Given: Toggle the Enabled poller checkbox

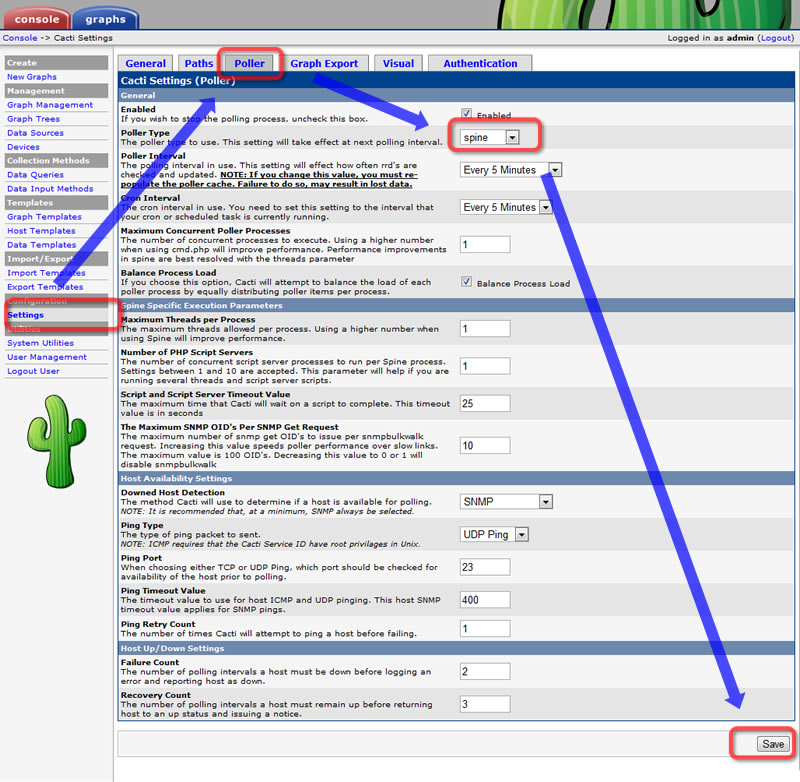Looking at the screenshot, I should tap(466, 113).
